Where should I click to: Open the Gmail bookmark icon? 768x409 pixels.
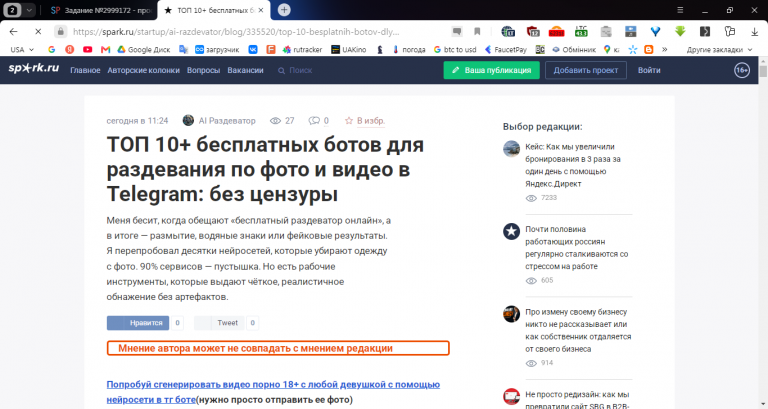(105, 49)
